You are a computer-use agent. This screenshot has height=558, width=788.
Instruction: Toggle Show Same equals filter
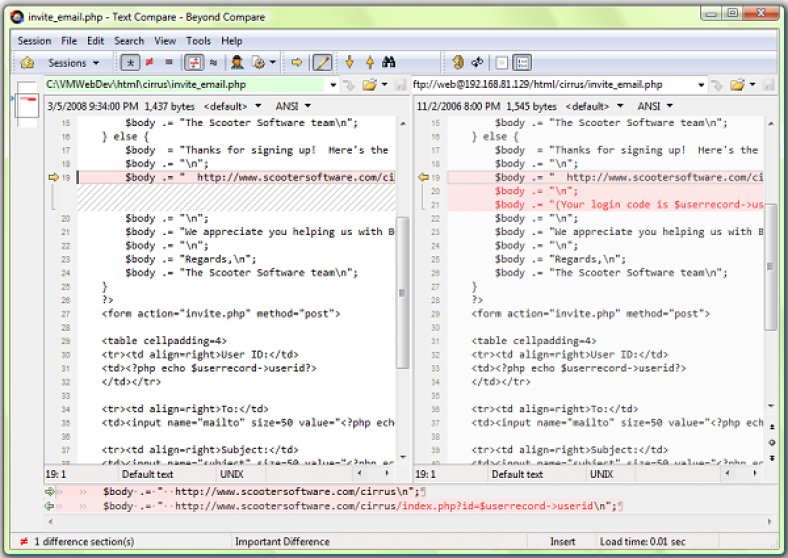click(x=167, y=63)
